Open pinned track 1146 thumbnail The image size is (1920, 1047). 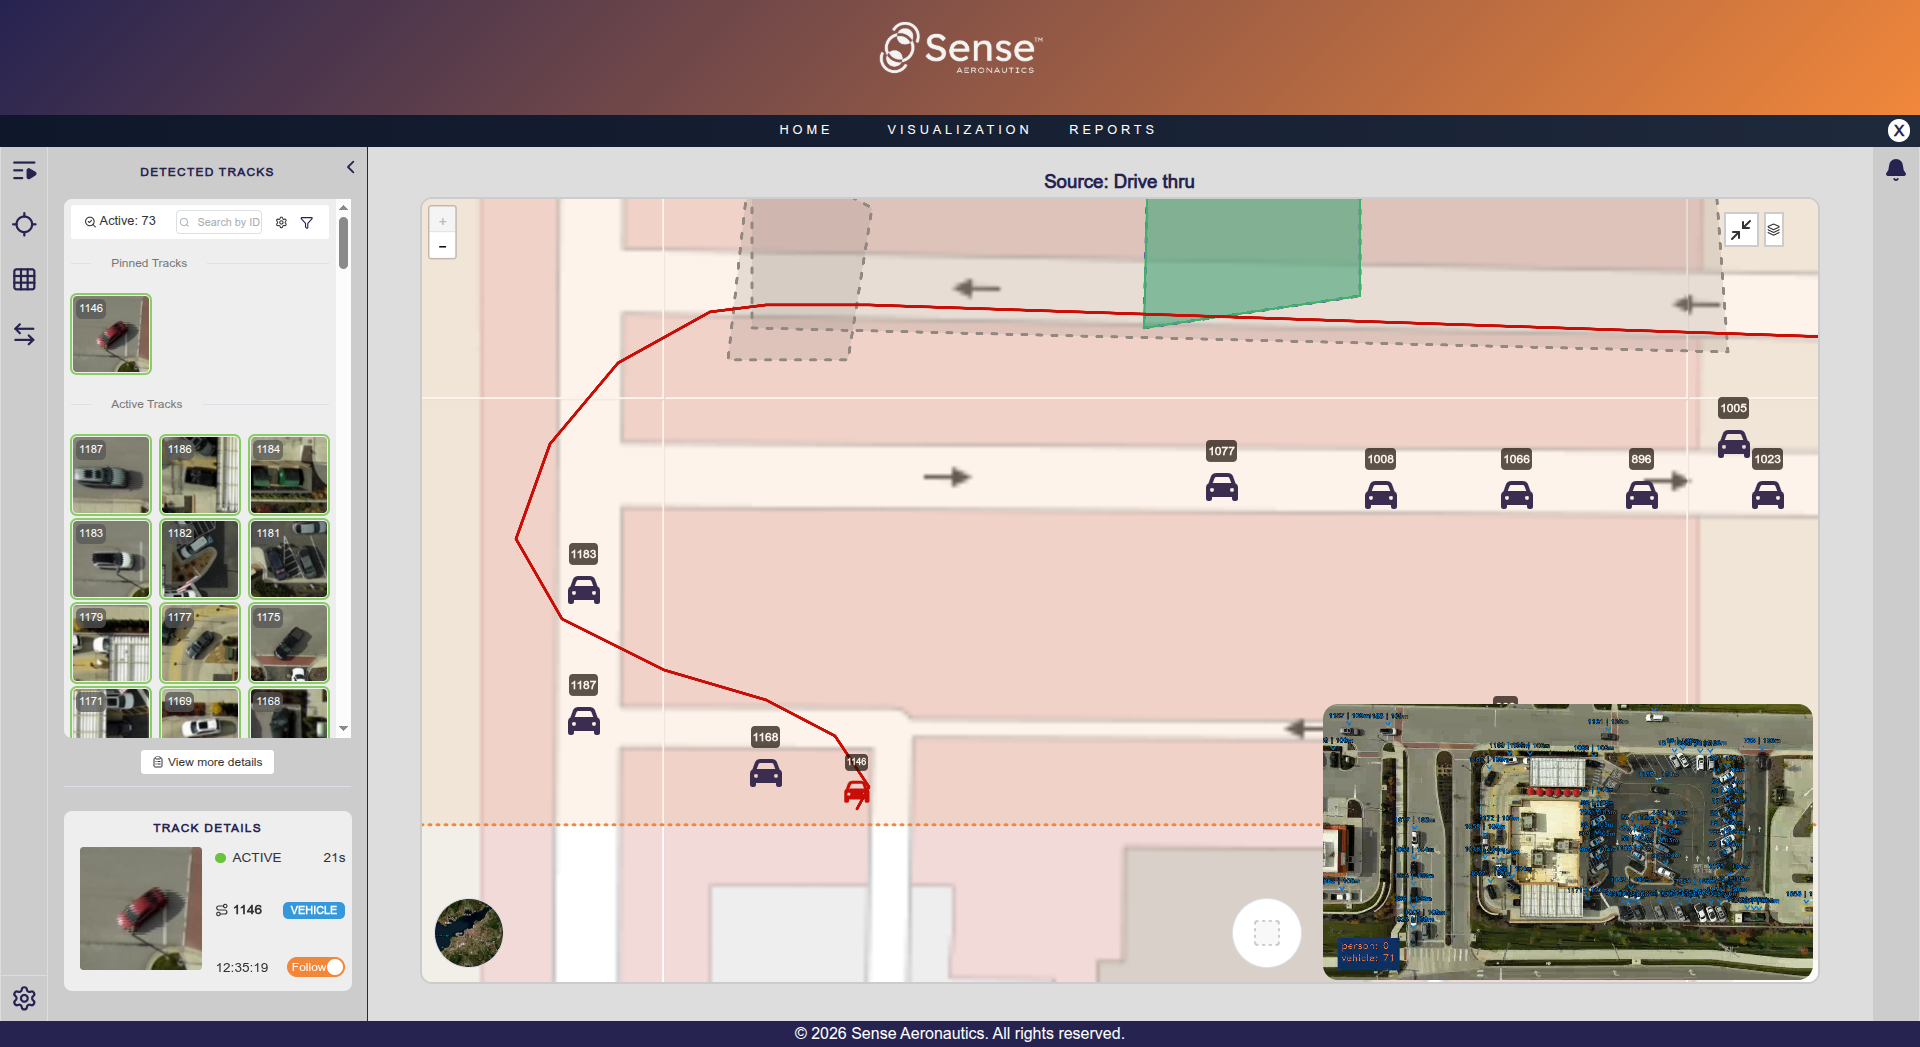pos(111,334)
